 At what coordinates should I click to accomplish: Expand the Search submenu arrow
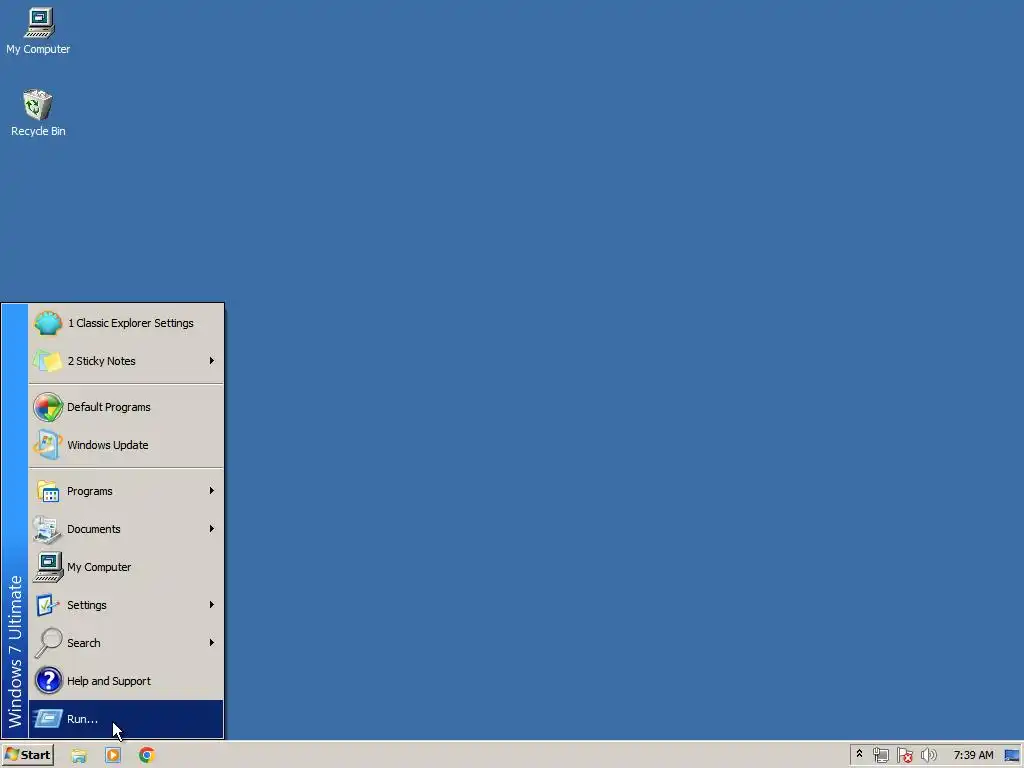click(212, 643)
